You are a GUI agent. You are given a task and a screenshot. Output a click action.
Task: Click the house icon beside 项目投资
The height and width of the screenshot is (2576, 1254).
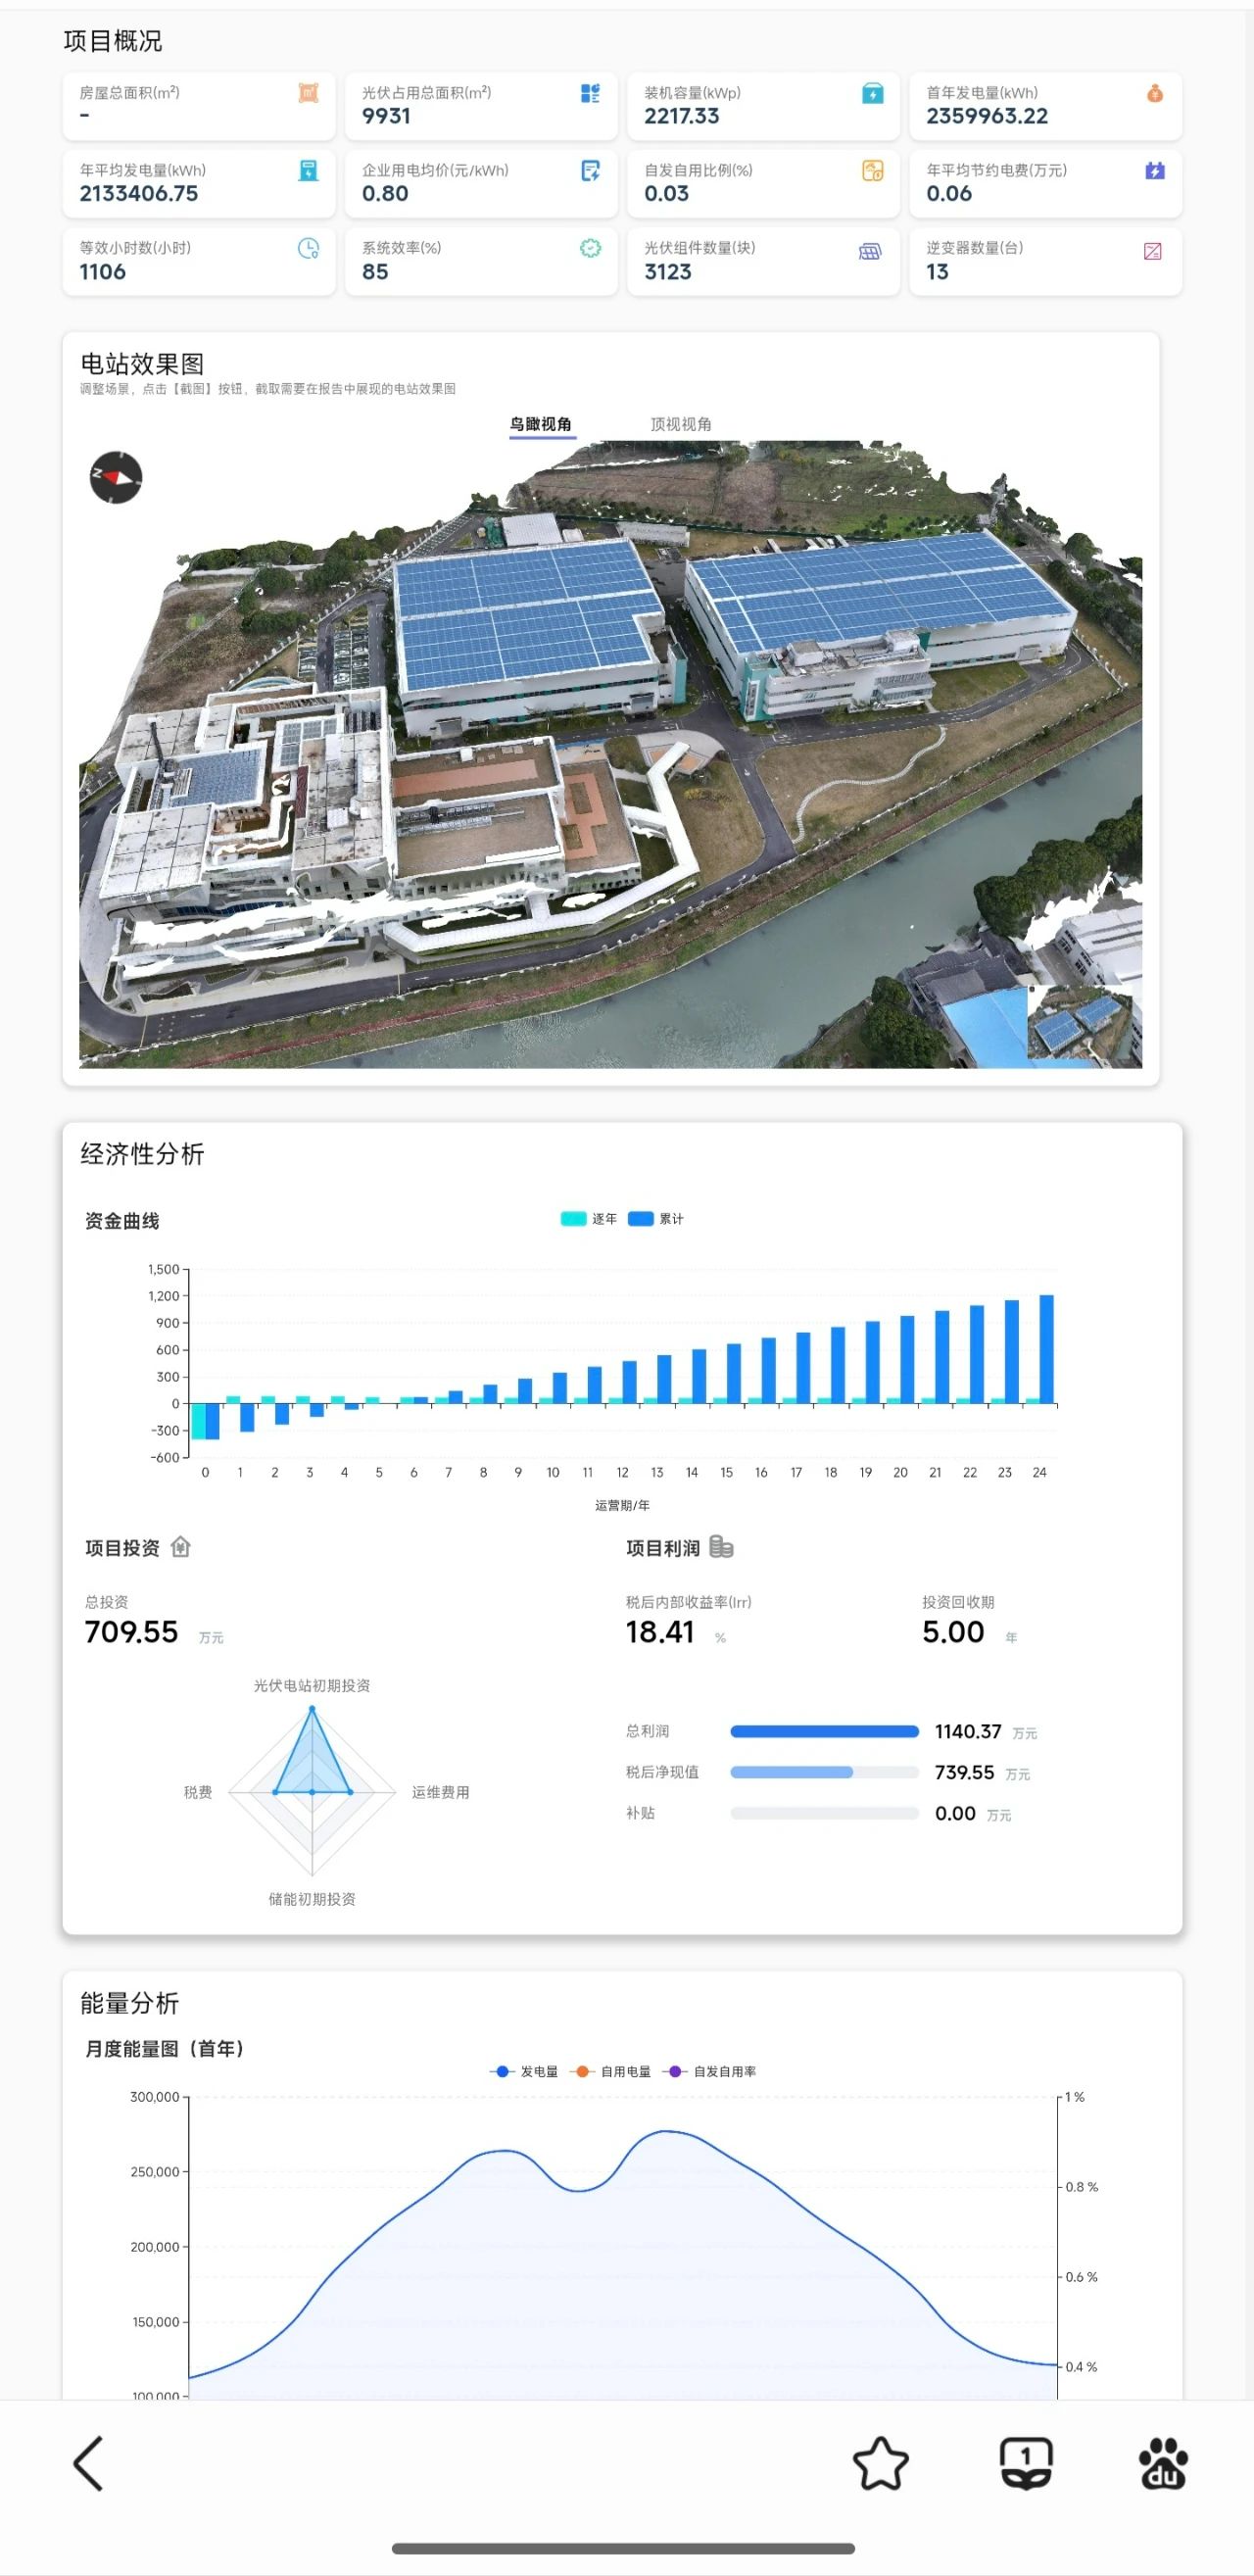[x=181, y=1547]
